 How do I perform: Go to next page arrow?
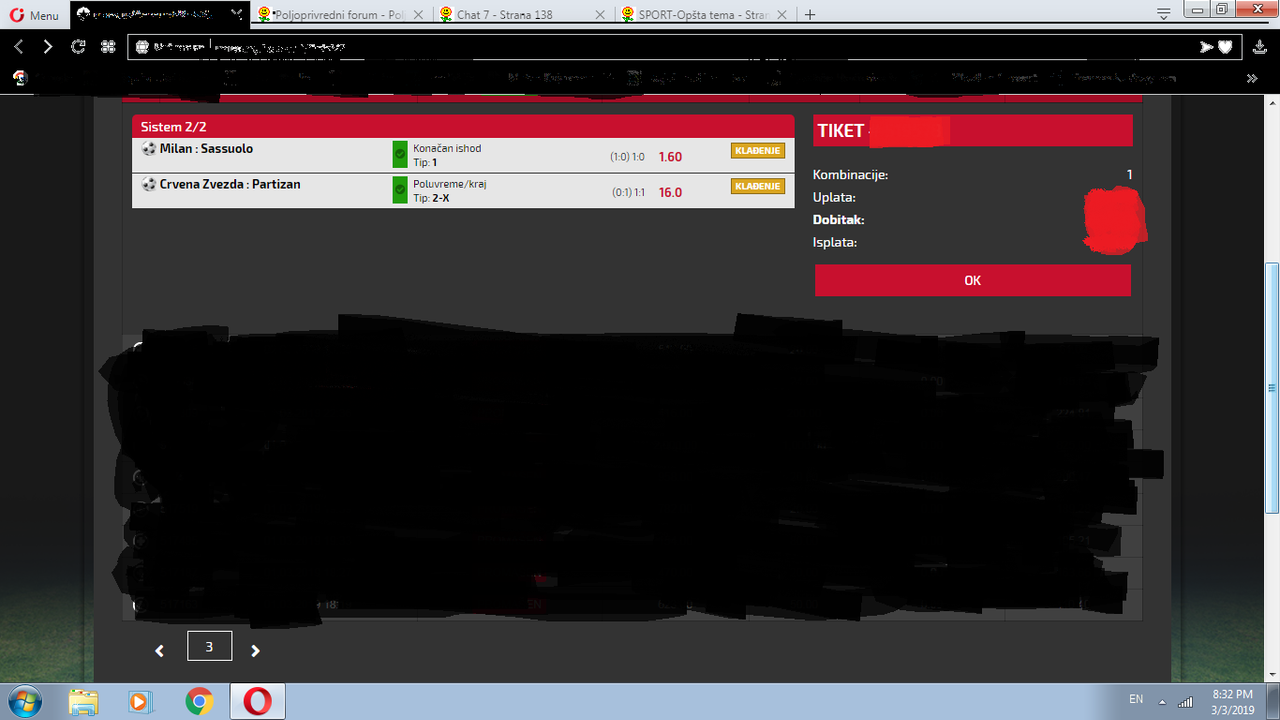click(x=255, y=651)
